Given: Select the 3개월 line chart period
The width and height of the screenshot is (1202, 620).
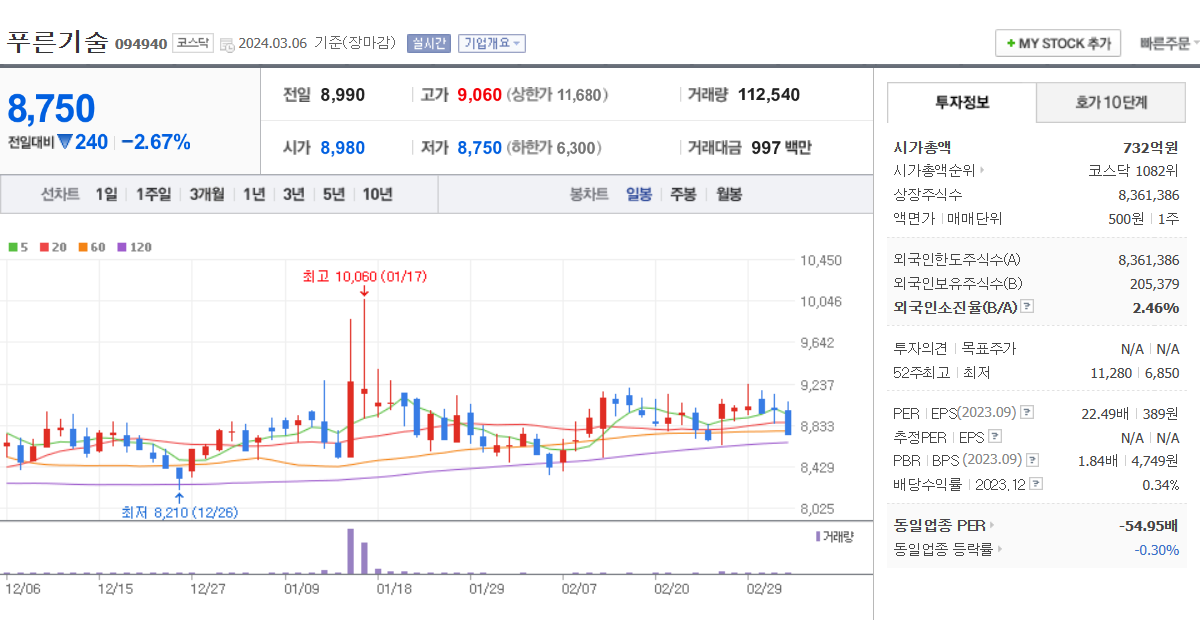Looking at the screenshot, I should tap(207, 194).
